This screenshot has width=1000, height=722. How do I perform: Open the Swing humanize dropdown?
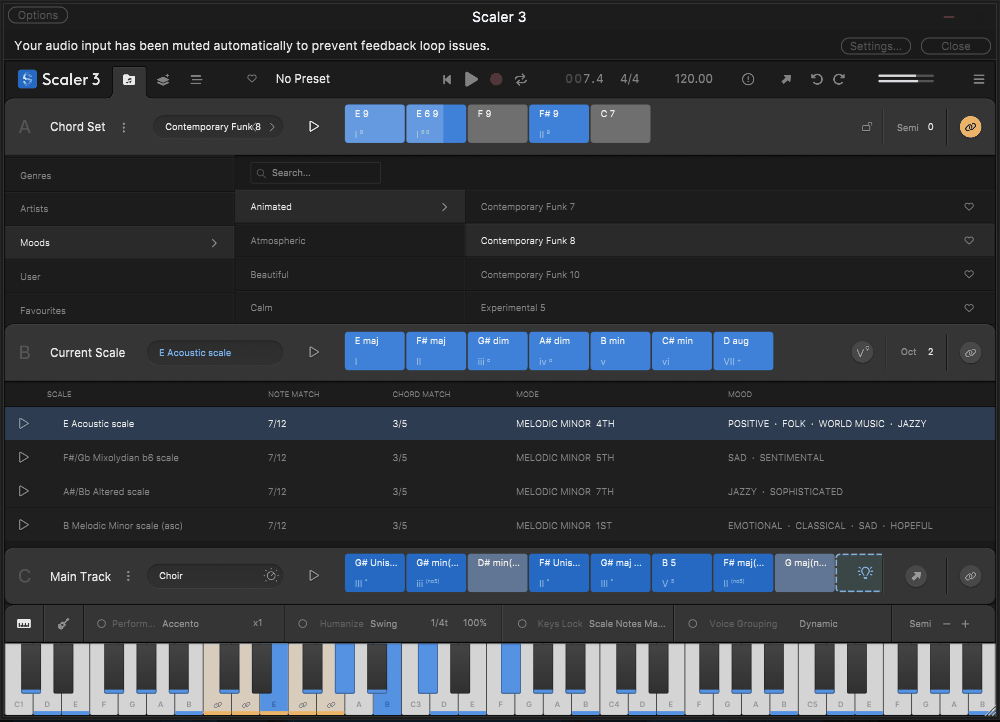tap(384, 624)
